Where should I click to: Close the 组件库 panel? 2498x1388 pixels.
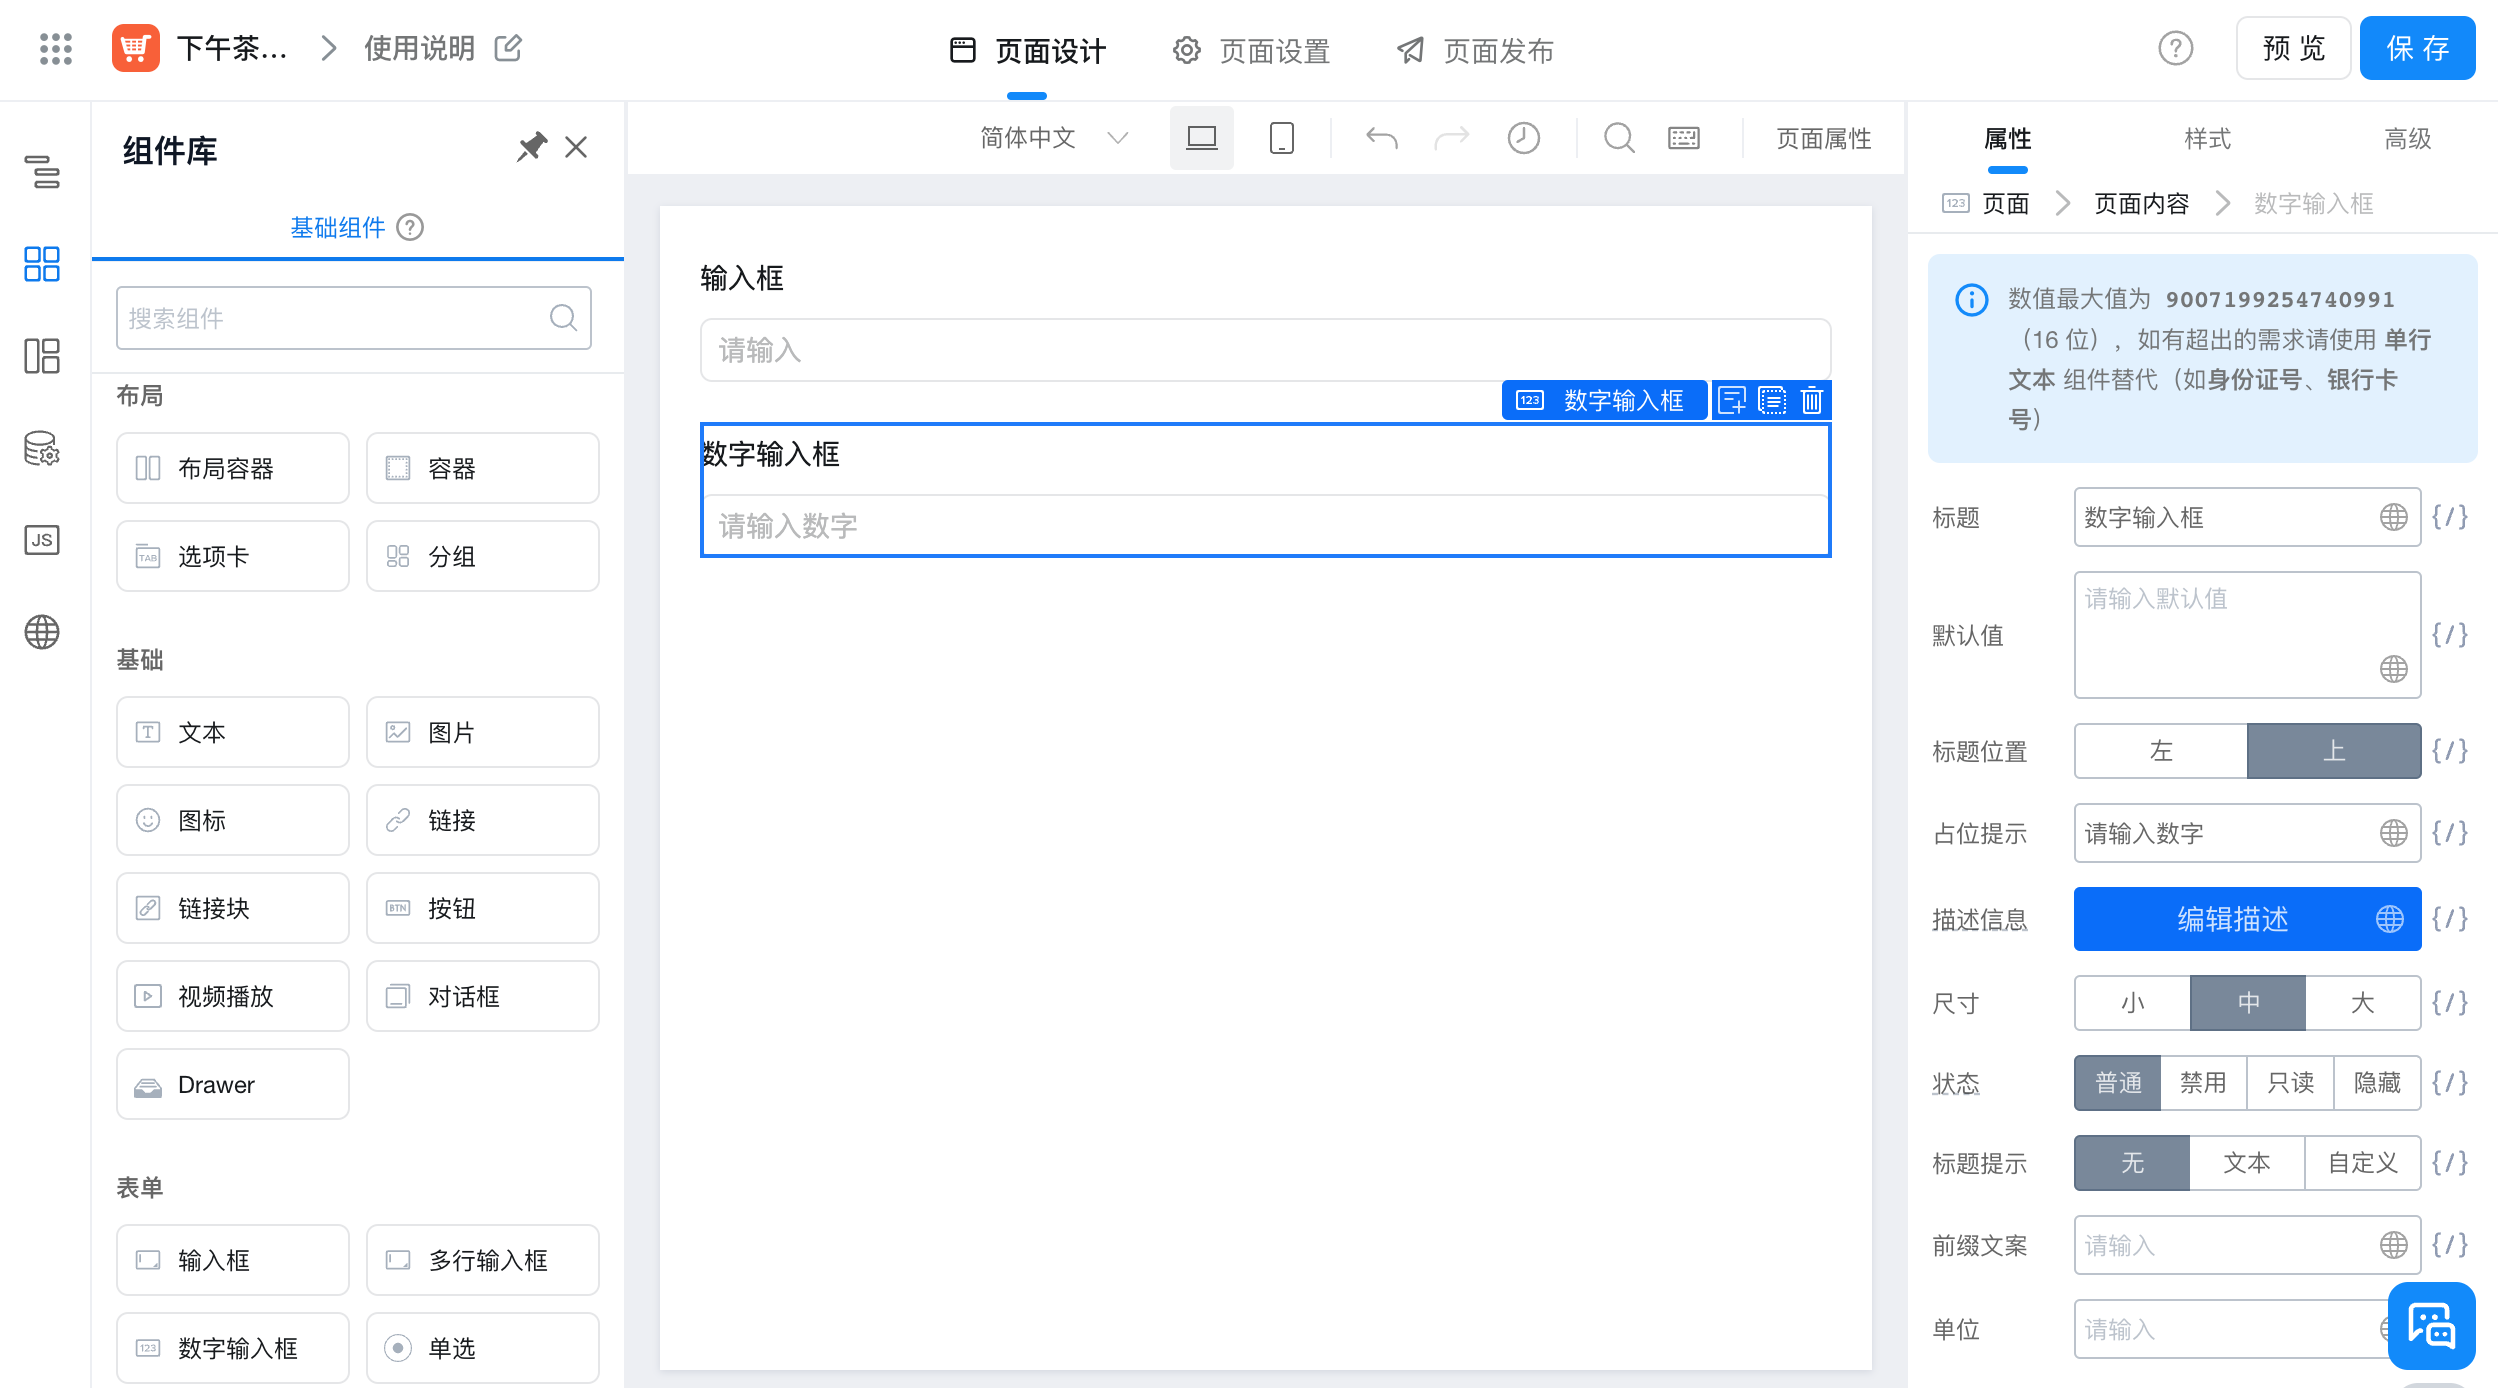576,148
